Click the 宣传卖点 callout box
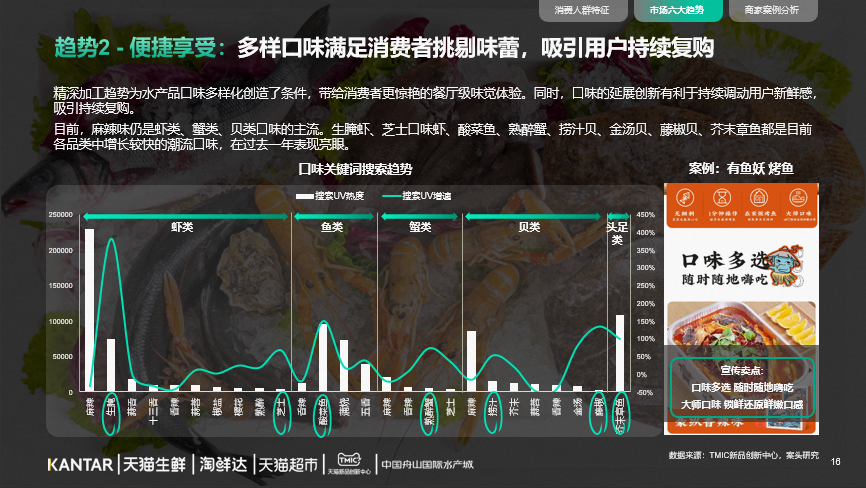 coord(741,386)
